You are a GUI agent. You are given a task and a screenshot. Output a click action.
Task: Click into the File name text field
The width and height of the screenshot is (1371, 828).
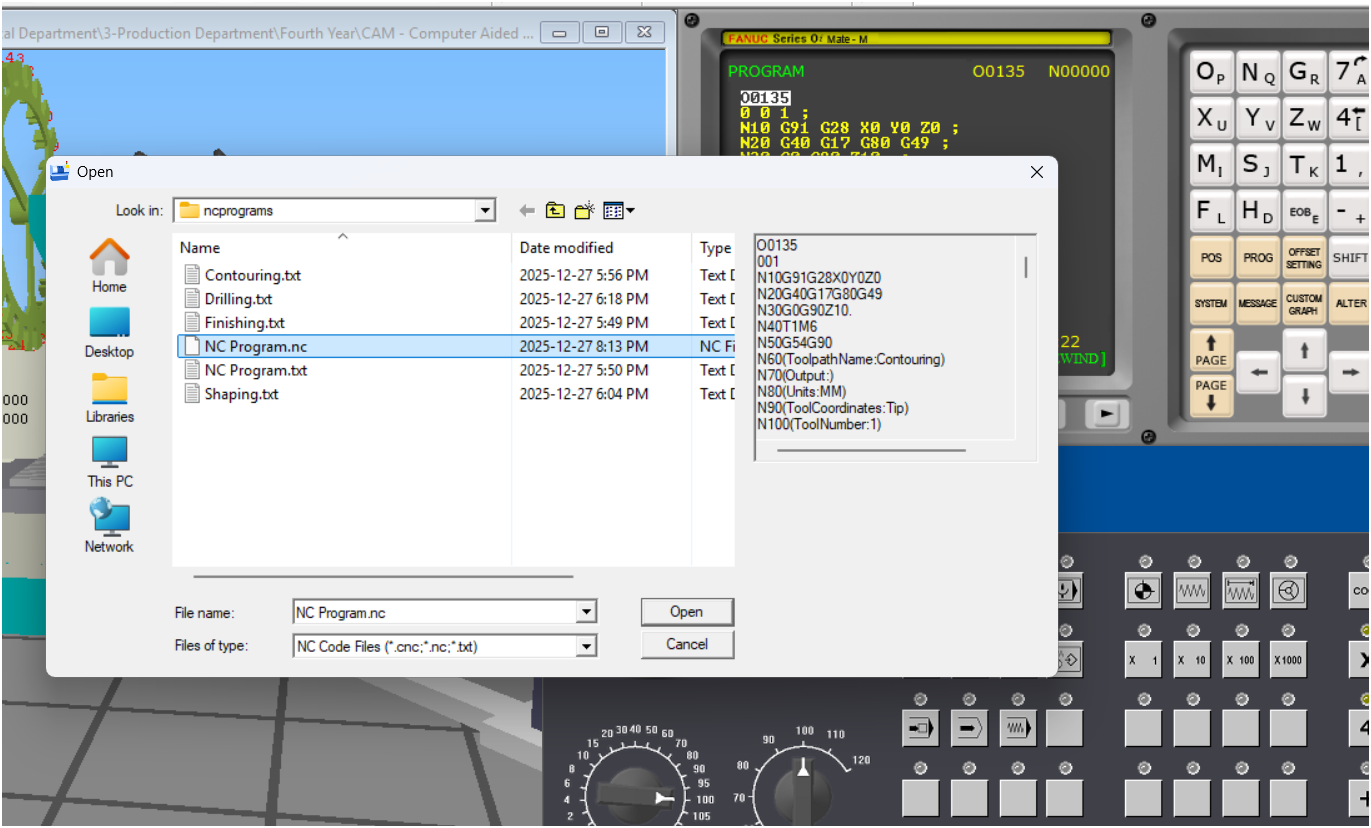point(435,612)
